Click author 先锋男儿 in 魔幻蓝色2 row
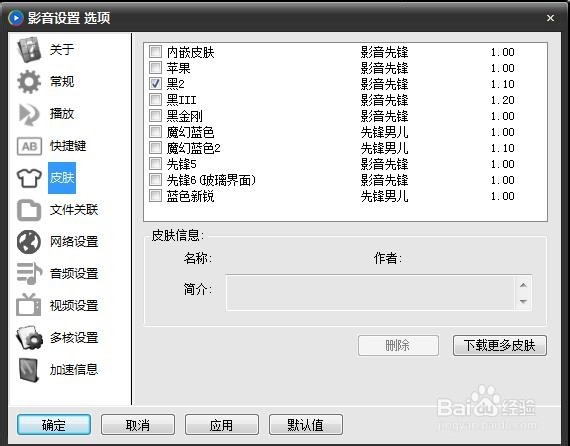 pyautogui.click(x=384, y=148)
